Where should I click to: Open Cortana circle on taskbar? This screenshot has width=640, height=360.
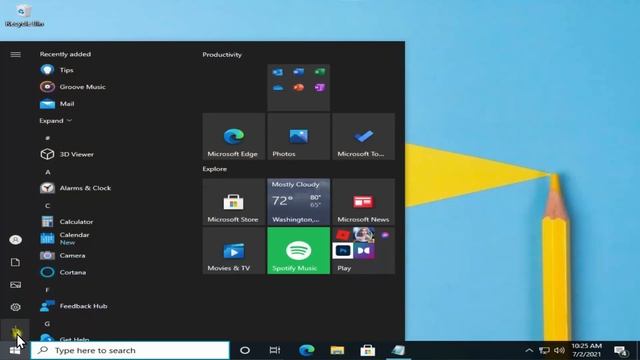(x=245, y=350)
